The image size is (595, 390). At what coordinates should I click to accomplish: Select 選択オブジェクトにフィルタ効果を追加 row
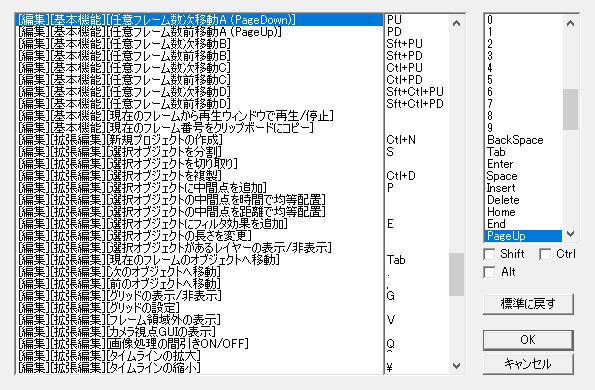pos(199,224)
